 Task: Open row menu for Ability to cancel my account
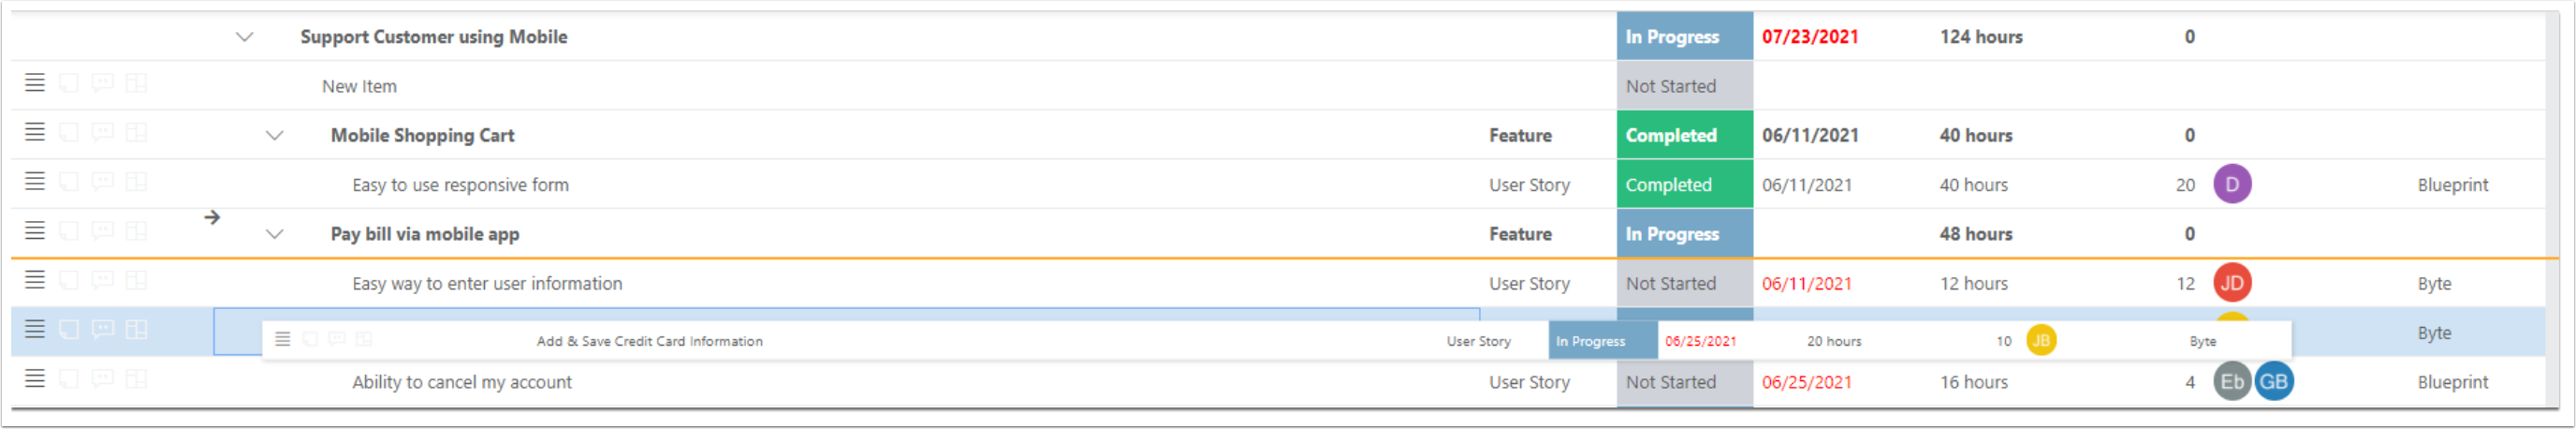coord(35,378)
